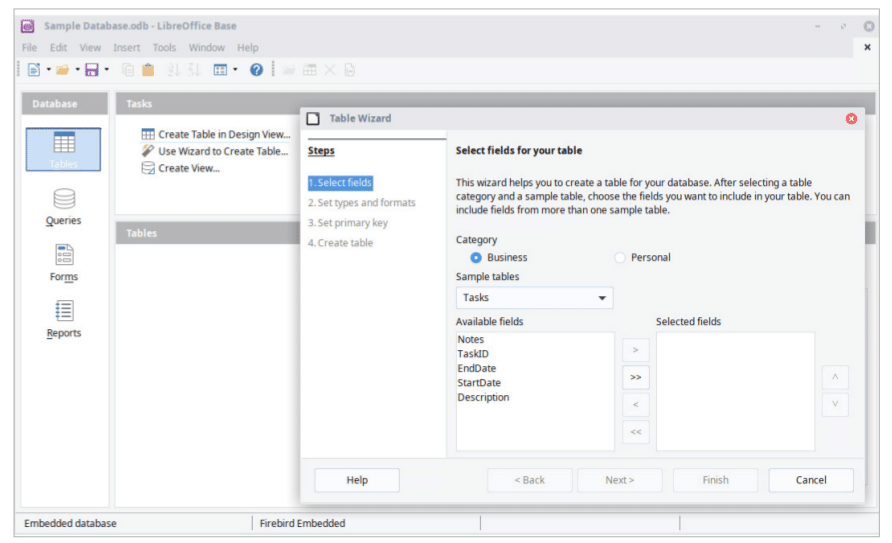
Task: Open LibreOffice Help via question mark icon
Action: point(256,70)
